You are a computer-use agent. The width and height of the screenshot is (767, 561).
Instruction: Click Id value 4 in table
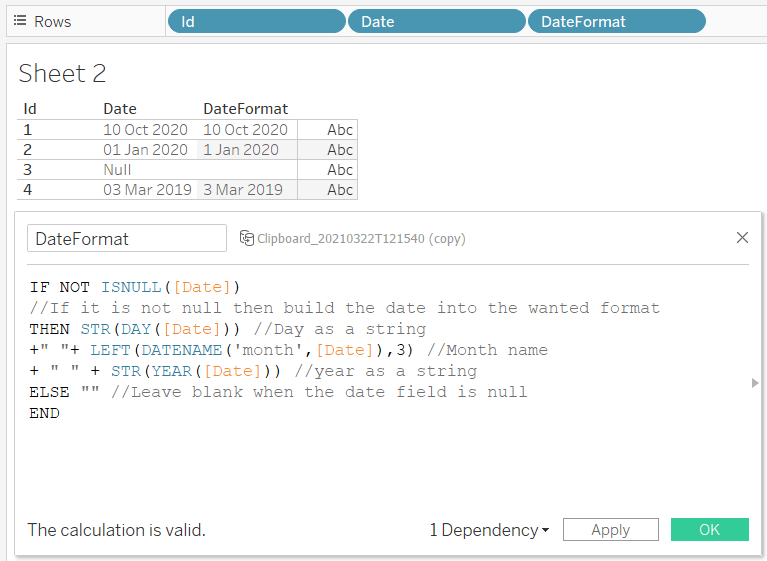pyautogui.click(x=27, y=190)
